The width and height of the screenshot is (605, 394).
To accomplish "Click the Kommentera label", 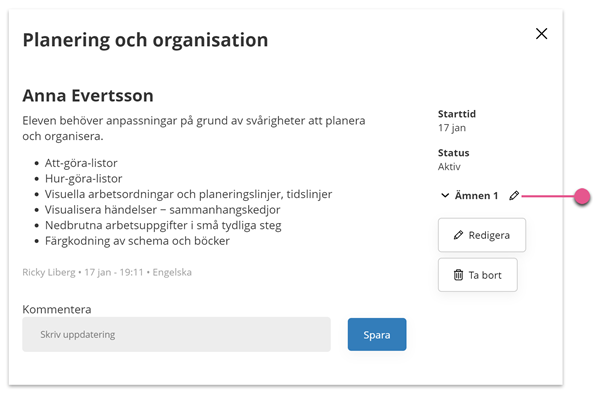I will [x=57, y=309].
